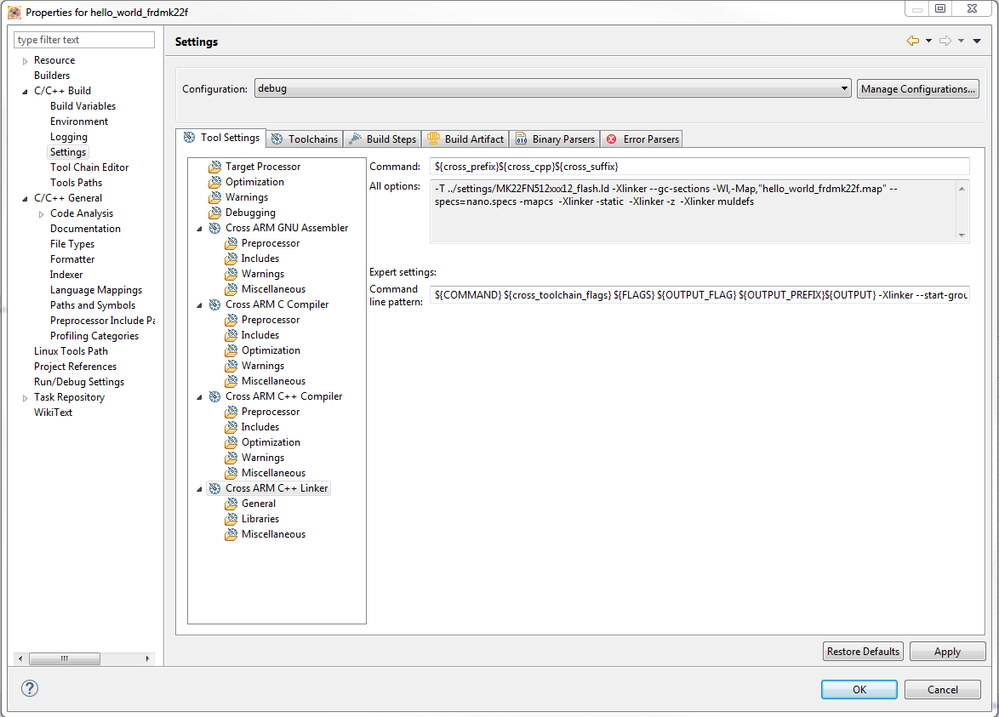Click the Optimization icon under Tool Settings root
The width and height of the screenshot is (999, 717).
215,182
